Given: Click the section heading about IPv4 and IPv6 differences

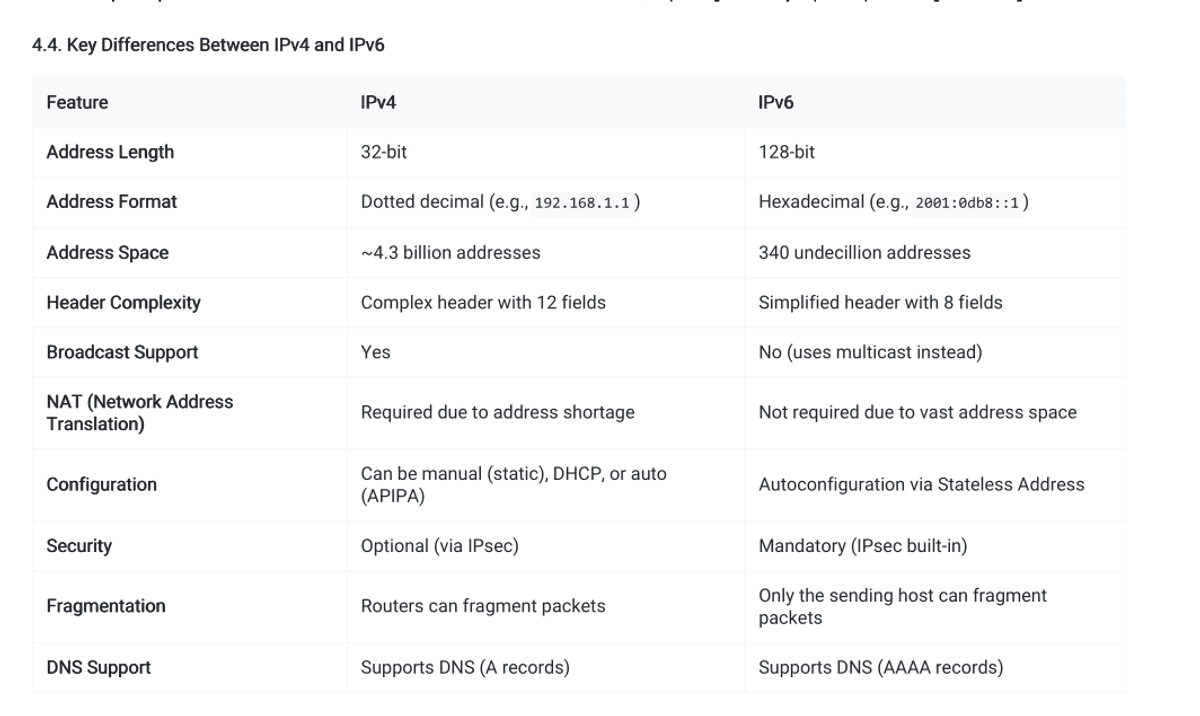Looking at the screenshot, I should pos(209,45).
